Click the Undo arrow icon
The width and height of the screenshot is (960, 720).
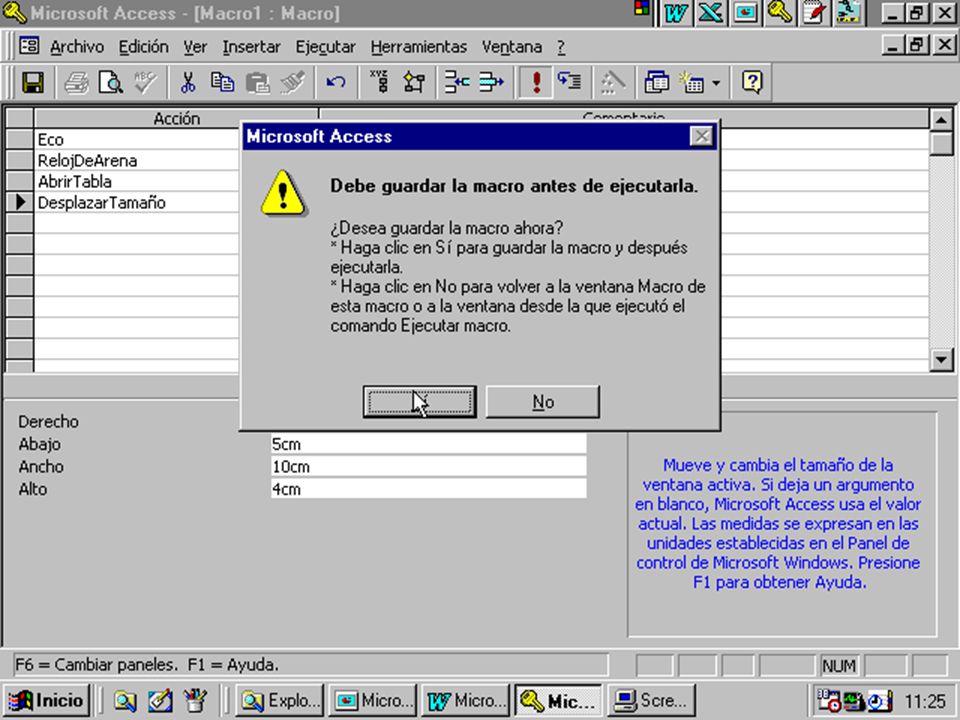pos(336,82)
